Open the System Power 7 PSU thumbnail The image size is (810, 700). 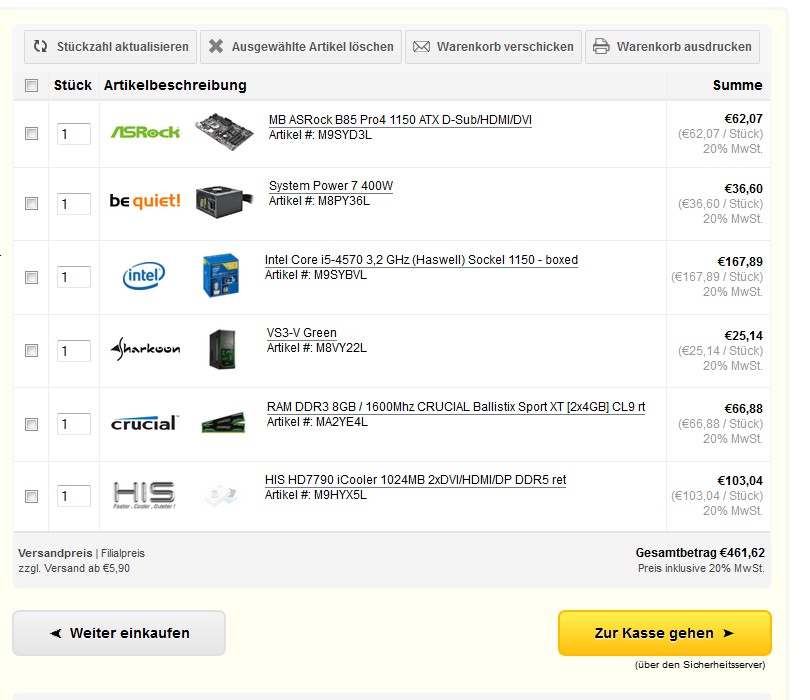224,202
